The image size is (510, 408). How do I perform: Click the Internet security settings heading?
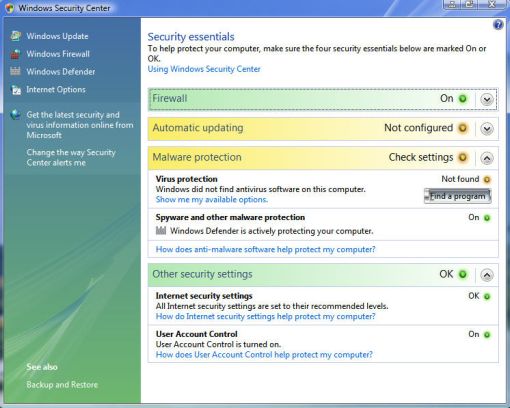tap(204, 296)
